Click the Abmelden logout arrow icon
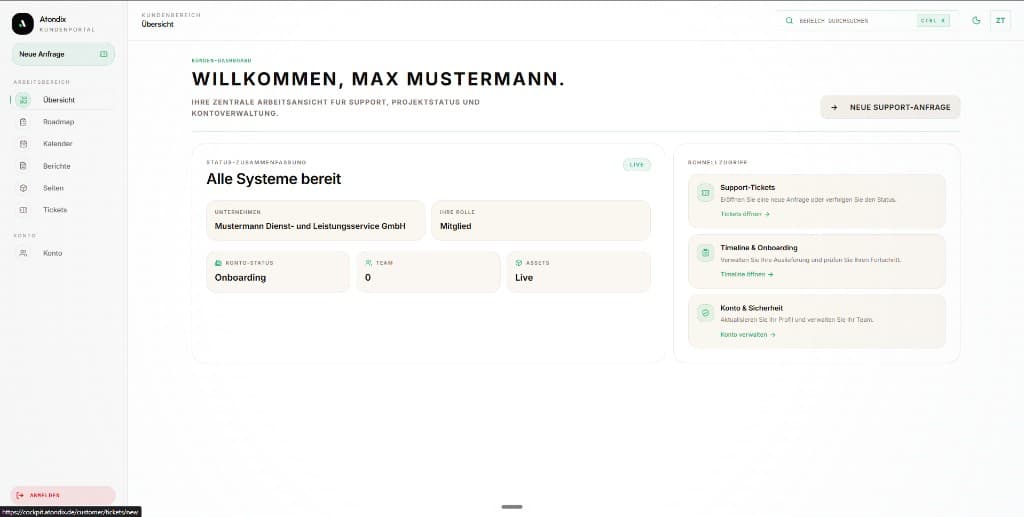Screen dimensions: 1024x517 tap(20, 495)
